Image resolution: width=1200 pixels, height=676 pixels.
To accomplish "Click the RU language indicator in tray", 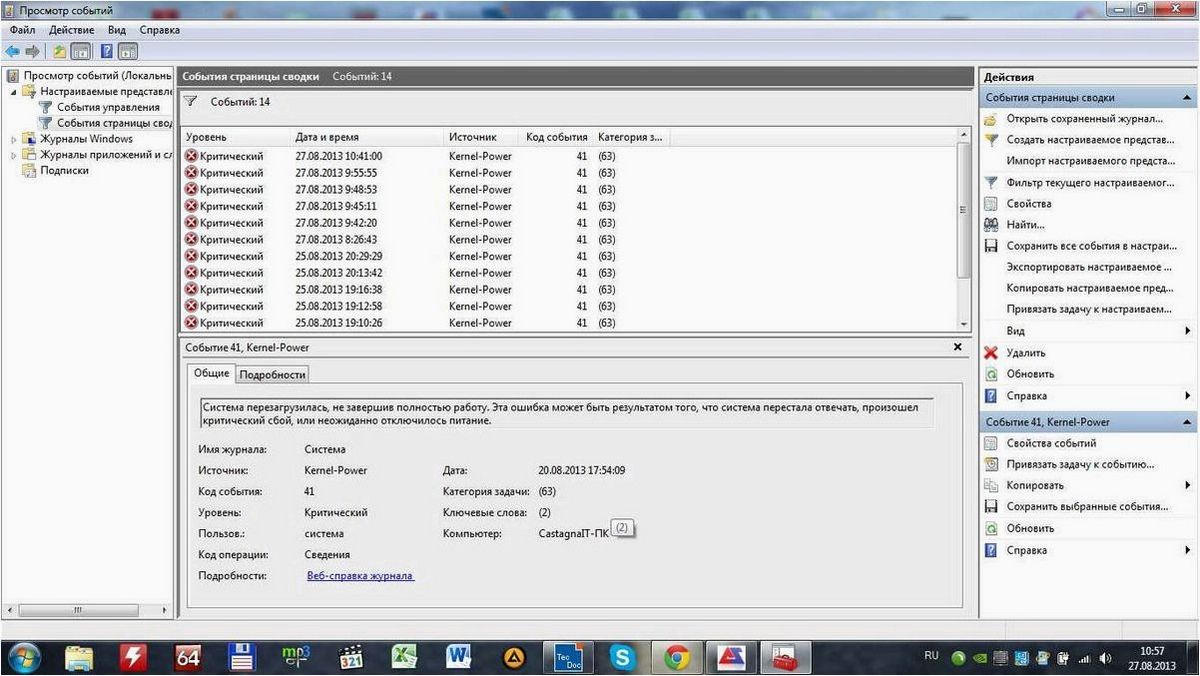I will 931,657.
